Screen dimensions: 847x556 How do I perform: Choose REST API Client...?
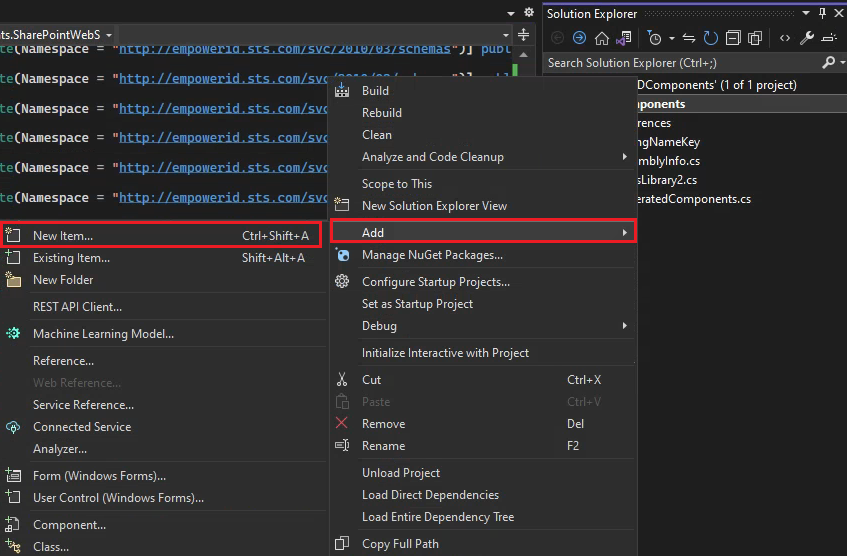pyautogui.click(x=162, y=307)
